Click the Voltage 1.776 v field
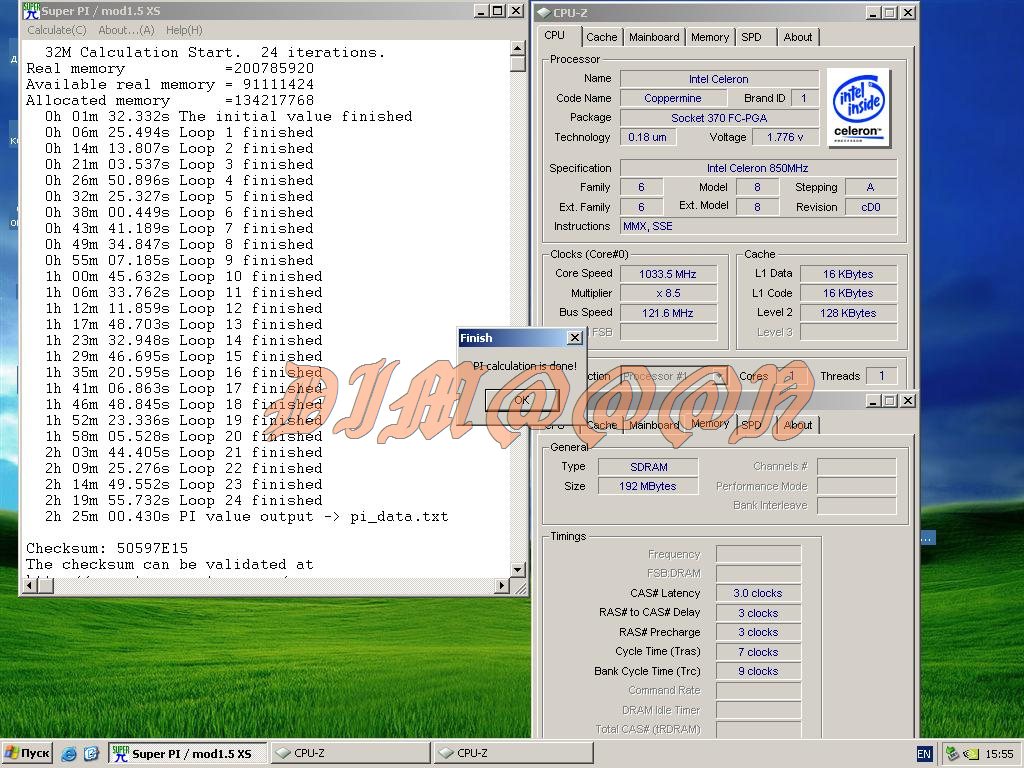The height and width of the screenshot is (768, 1024). point(784,137)
